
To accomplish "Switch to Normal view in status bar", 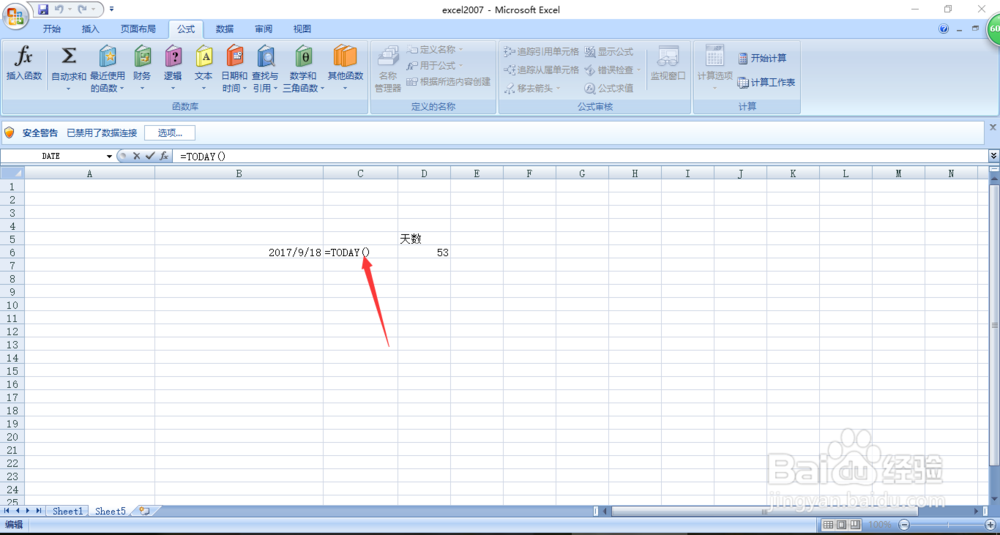I will pos(828,525).
